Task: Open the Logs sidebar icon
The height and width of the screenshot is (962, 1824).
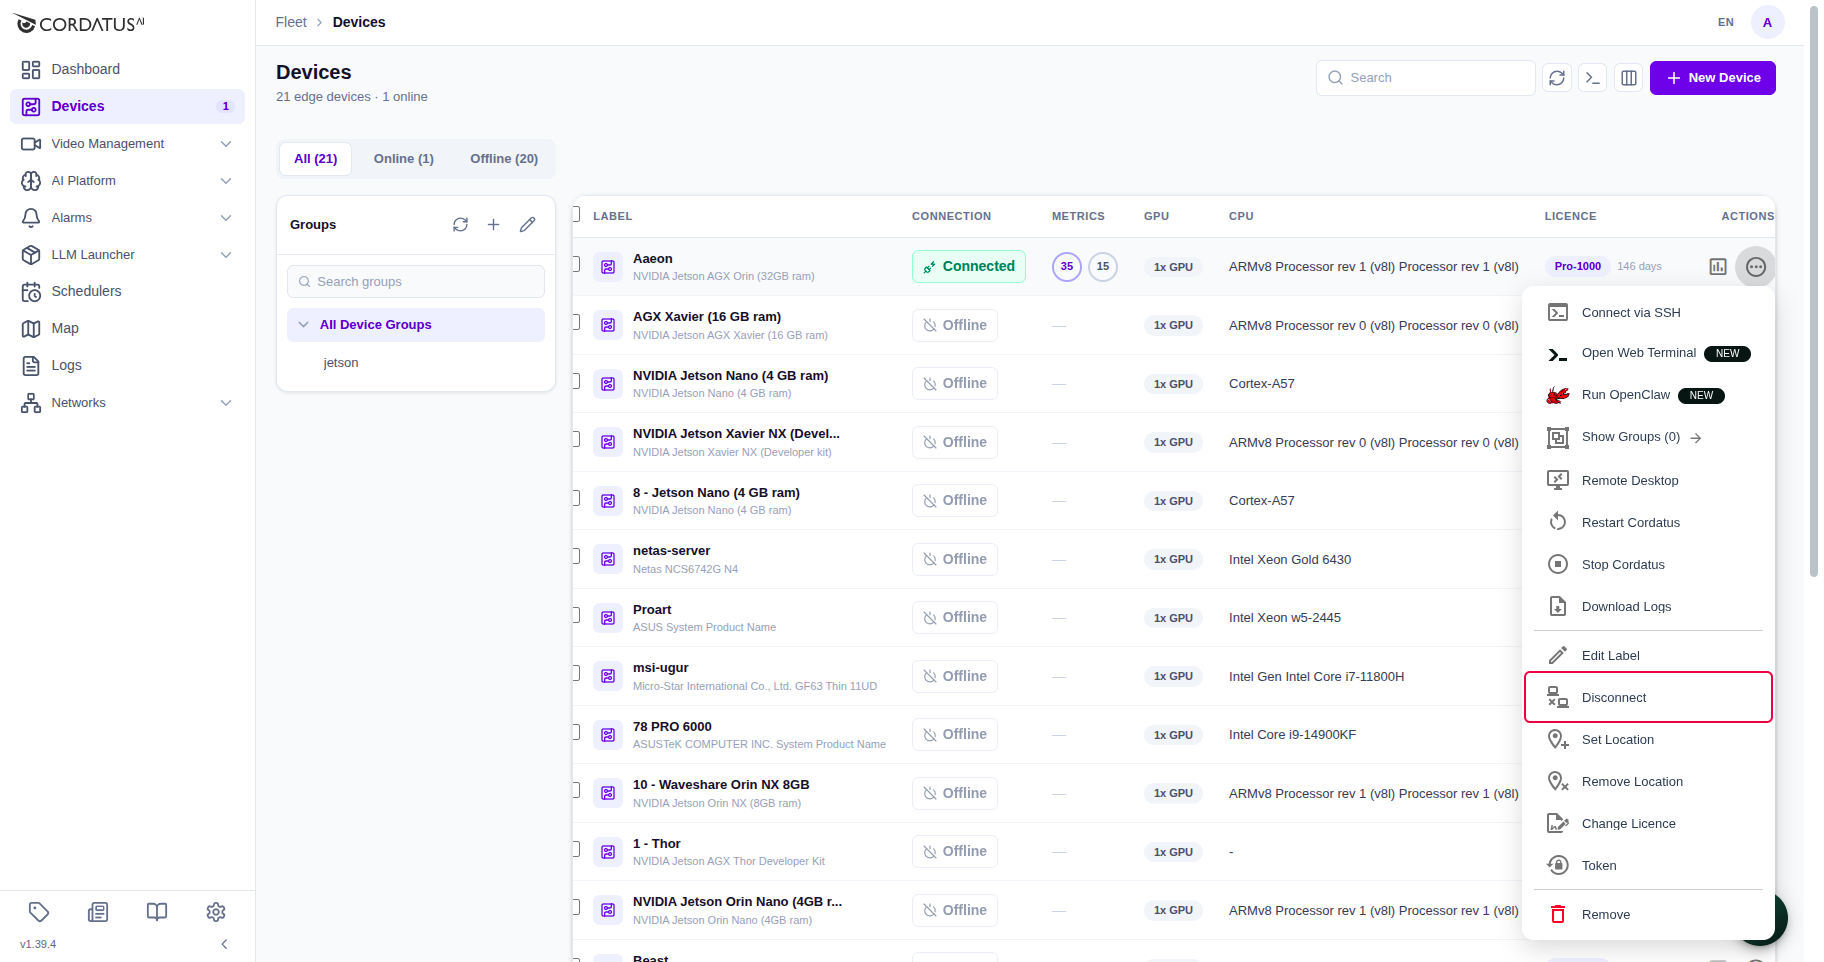Action: (x=31, y=365)
